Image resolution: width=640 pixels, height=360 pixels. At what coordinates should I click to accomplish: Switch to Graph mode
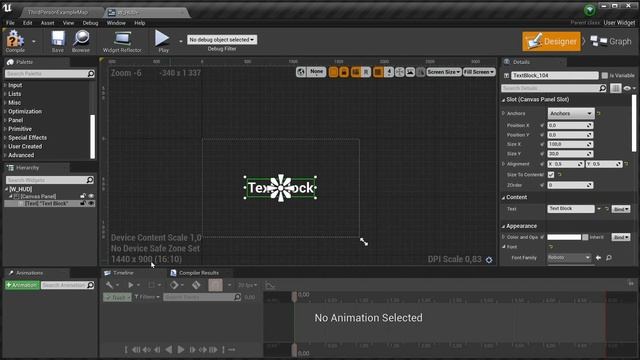[611, 41]
